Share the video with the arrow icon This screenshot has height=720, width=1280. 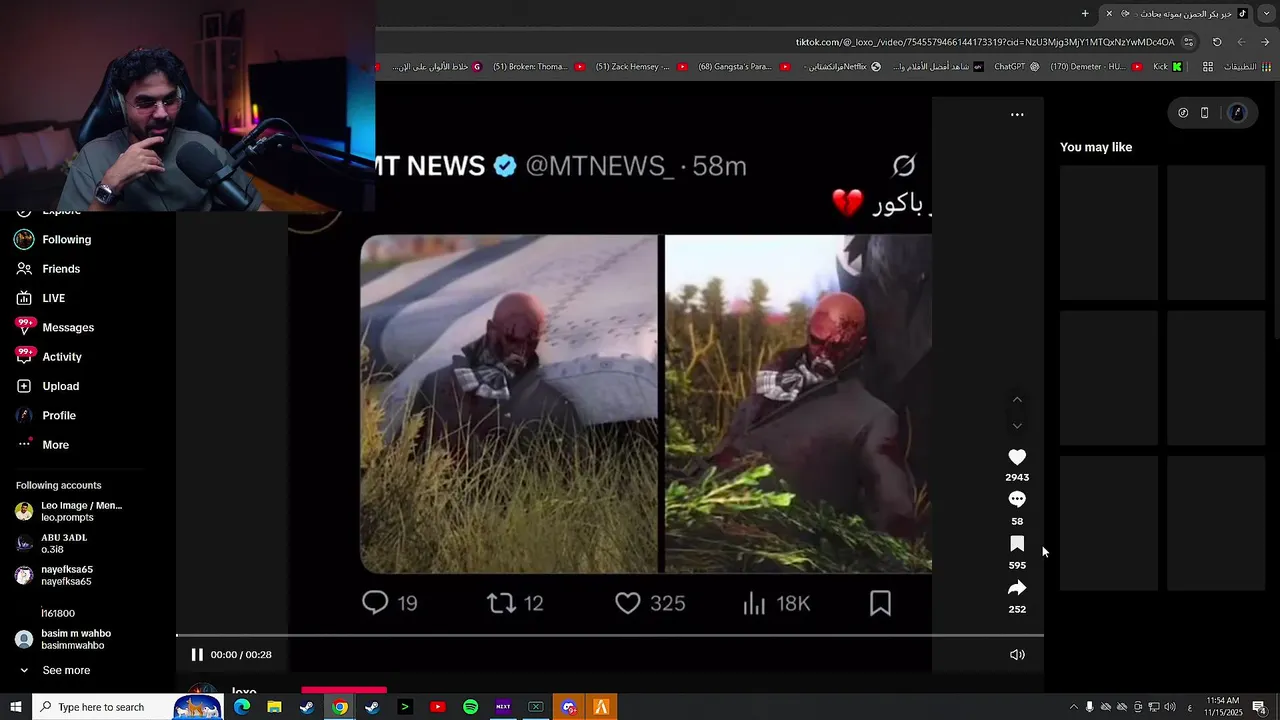coord(1017,588)
